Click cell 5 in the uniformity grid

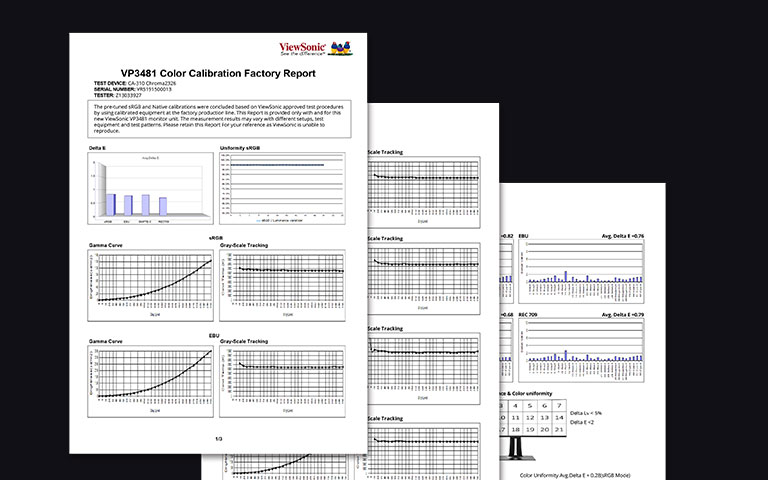[x=530, y=406]
